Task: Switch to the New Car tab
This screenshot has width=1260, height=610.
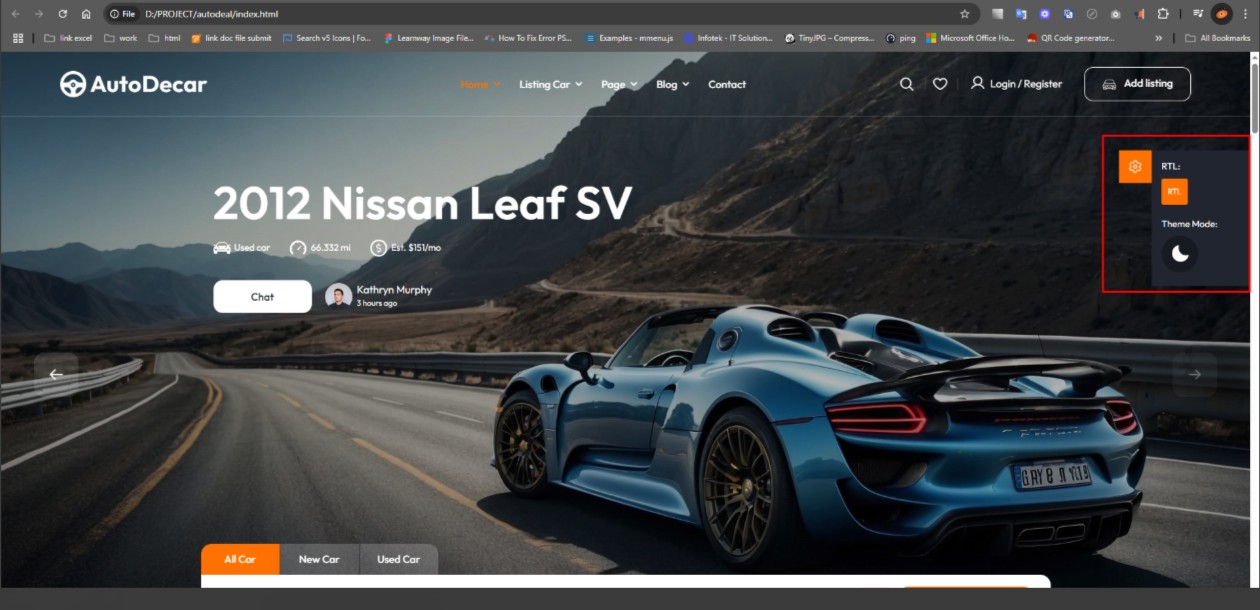Action: click(319, 559)
